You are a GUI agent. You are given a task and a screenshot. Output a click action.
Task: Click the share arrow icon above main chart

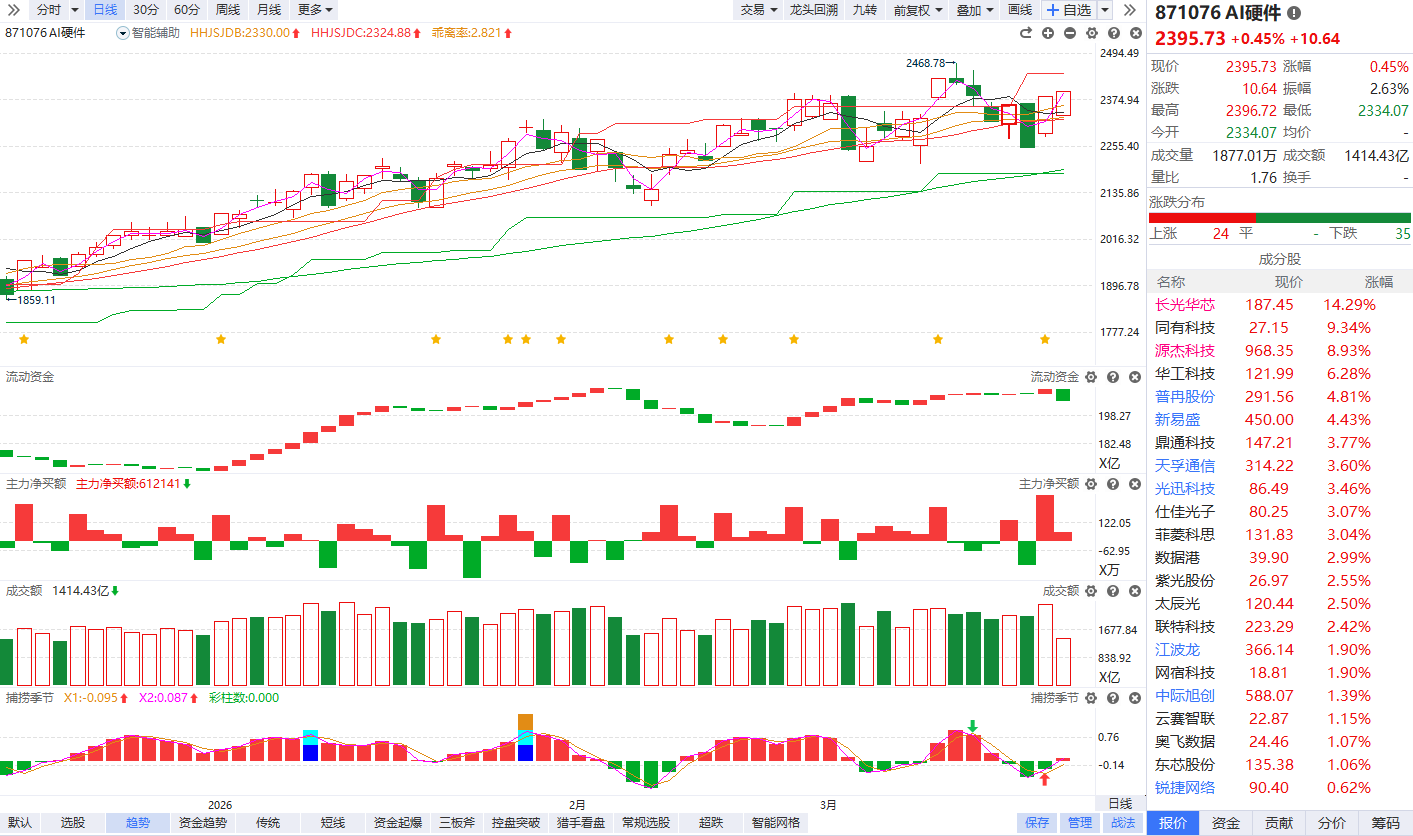coord(1025,33)
